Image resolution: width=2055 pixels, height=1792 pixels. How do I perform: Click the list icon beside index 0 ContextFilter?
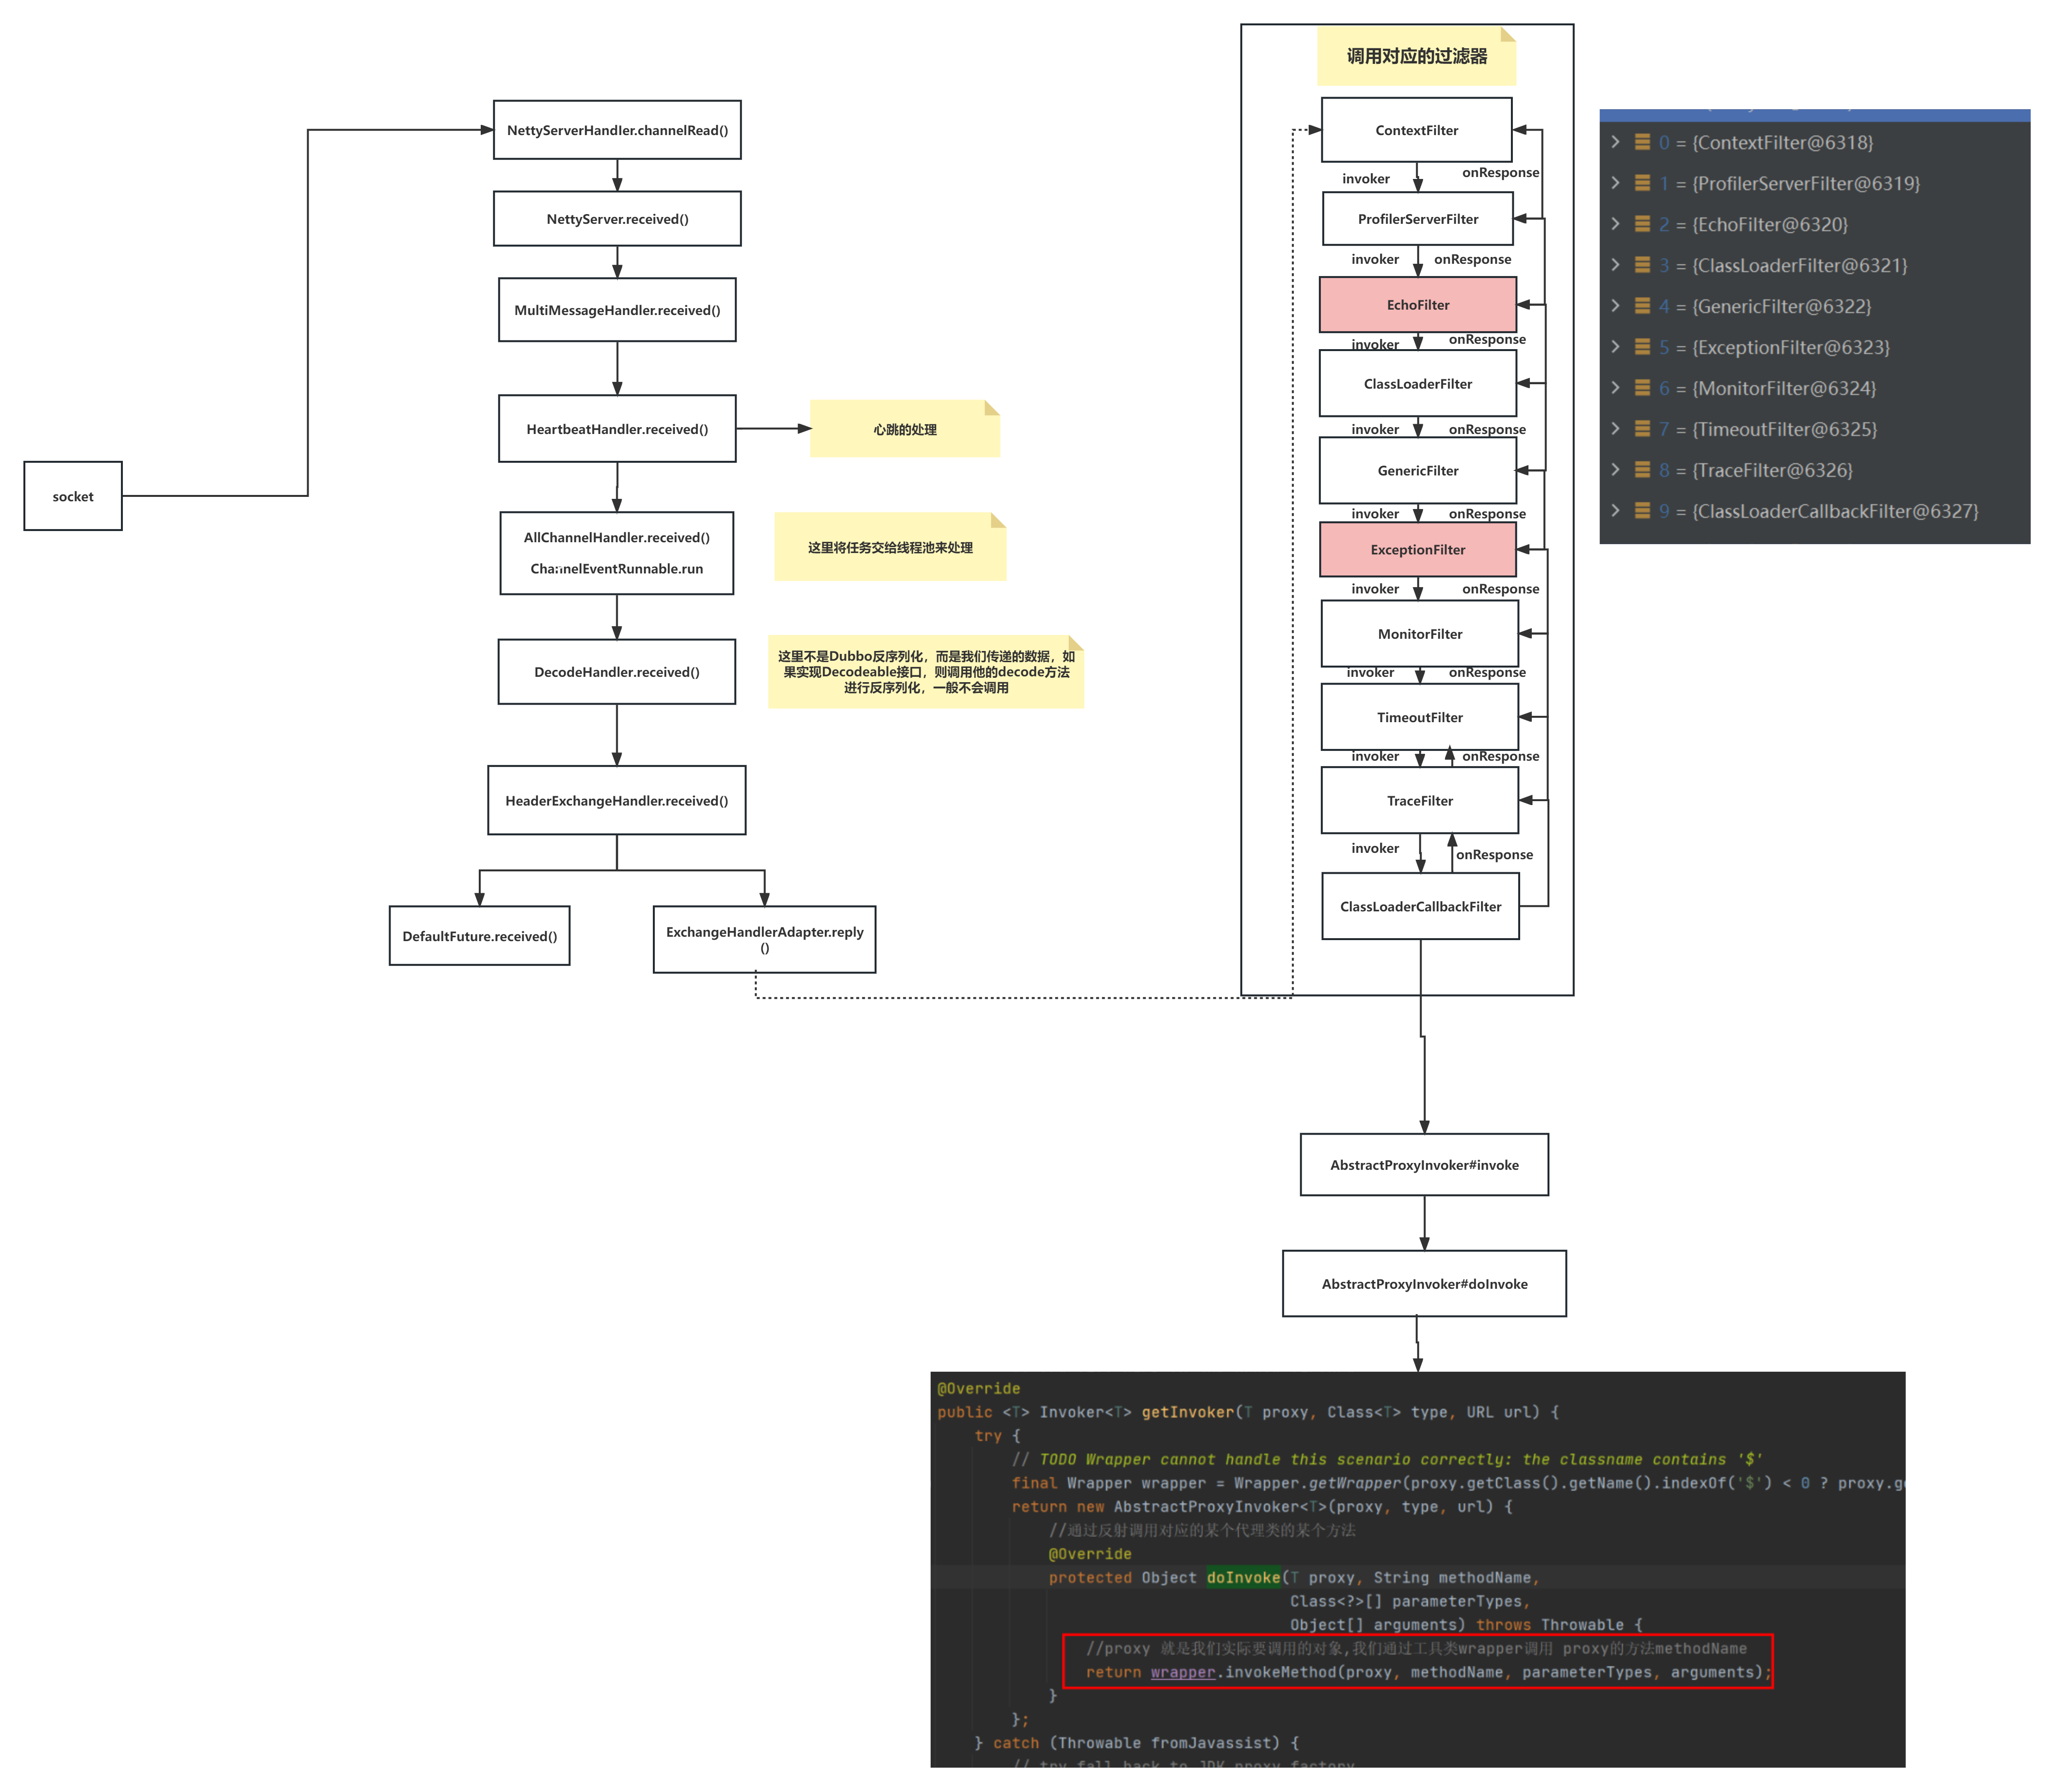click(1642, 142)
